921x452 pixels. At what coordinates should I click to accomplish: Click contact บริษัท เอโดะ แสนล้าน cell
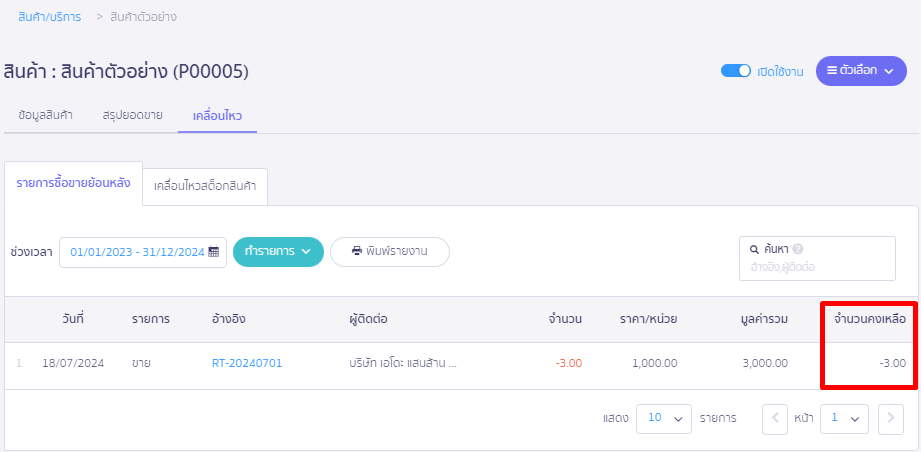tap(403, 363)
